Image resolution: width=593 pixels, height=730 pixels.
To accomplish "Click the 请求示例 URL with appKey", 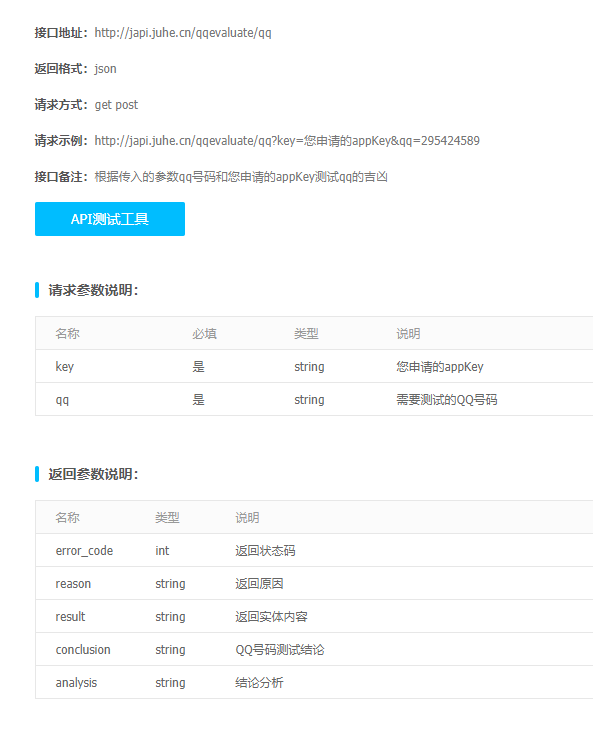I will coord(287,141).
